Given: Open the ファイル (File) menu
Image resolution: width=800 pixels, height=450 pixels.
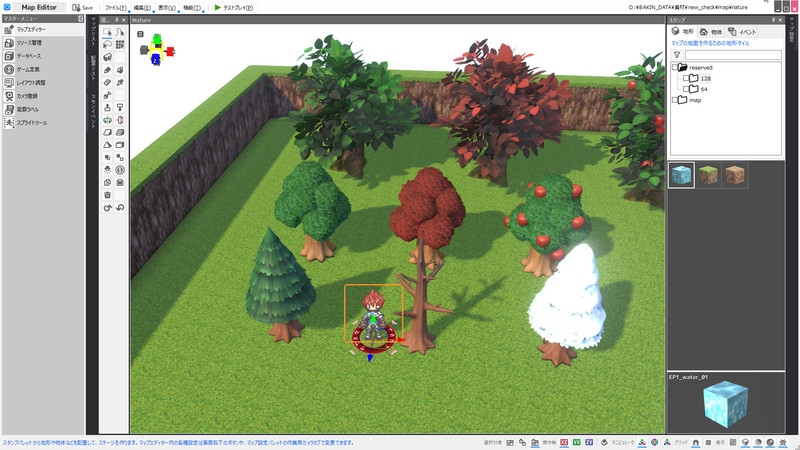Looking at the screenshot, I should click(115, 7).
